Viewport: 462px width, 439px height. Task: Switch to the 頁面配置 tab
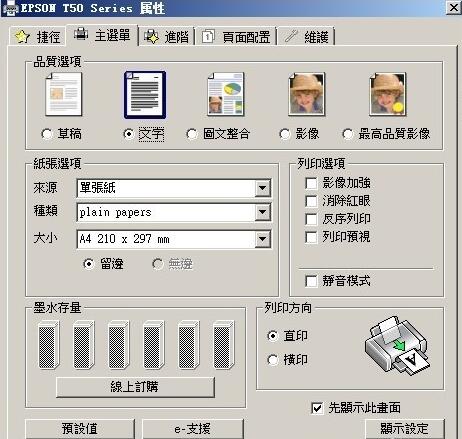tap(236, 36)
